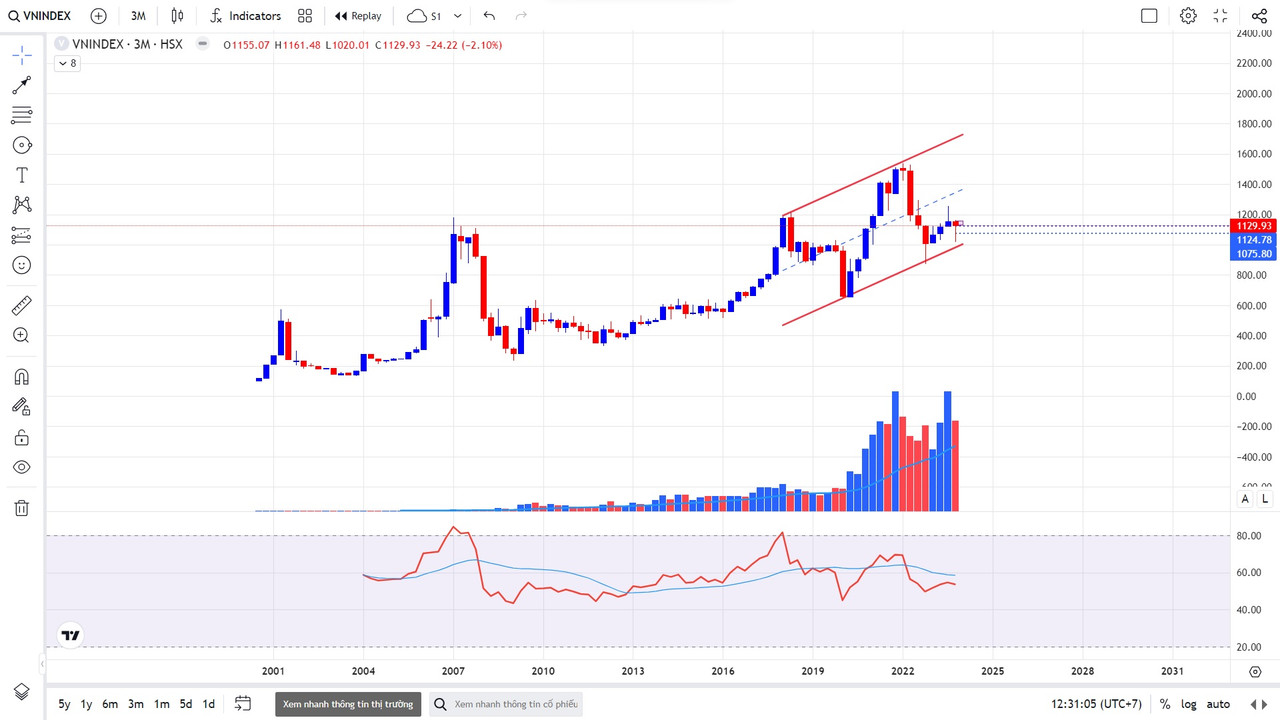Expand the layout dropdown arrow next to S1
1280x720 pixels.
point(458,16)
